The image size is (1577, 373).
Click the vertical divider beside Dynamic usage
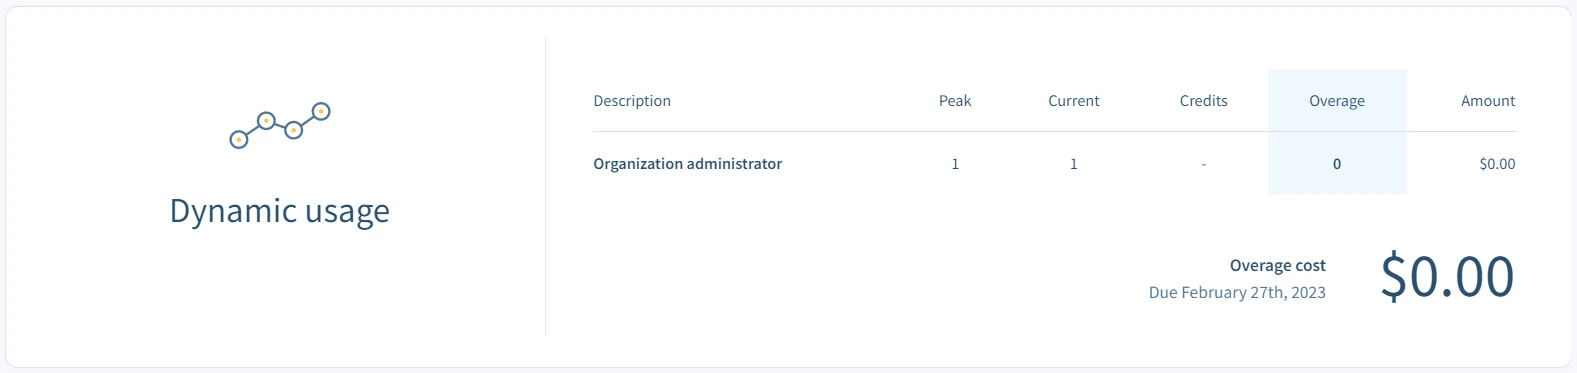(x=545, y=187)
